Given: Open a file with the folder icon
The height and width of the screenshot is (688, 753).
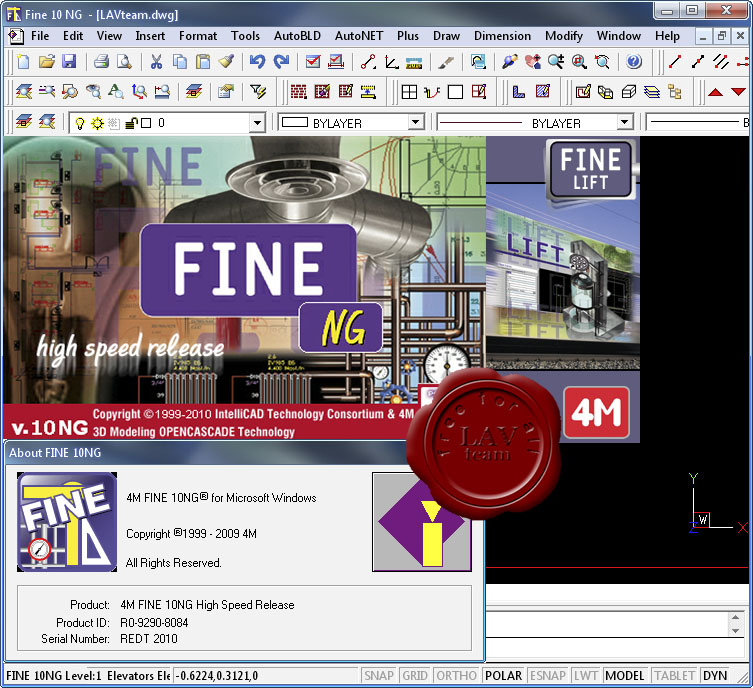Looking at the screenshot, I should tap(47, 61).
